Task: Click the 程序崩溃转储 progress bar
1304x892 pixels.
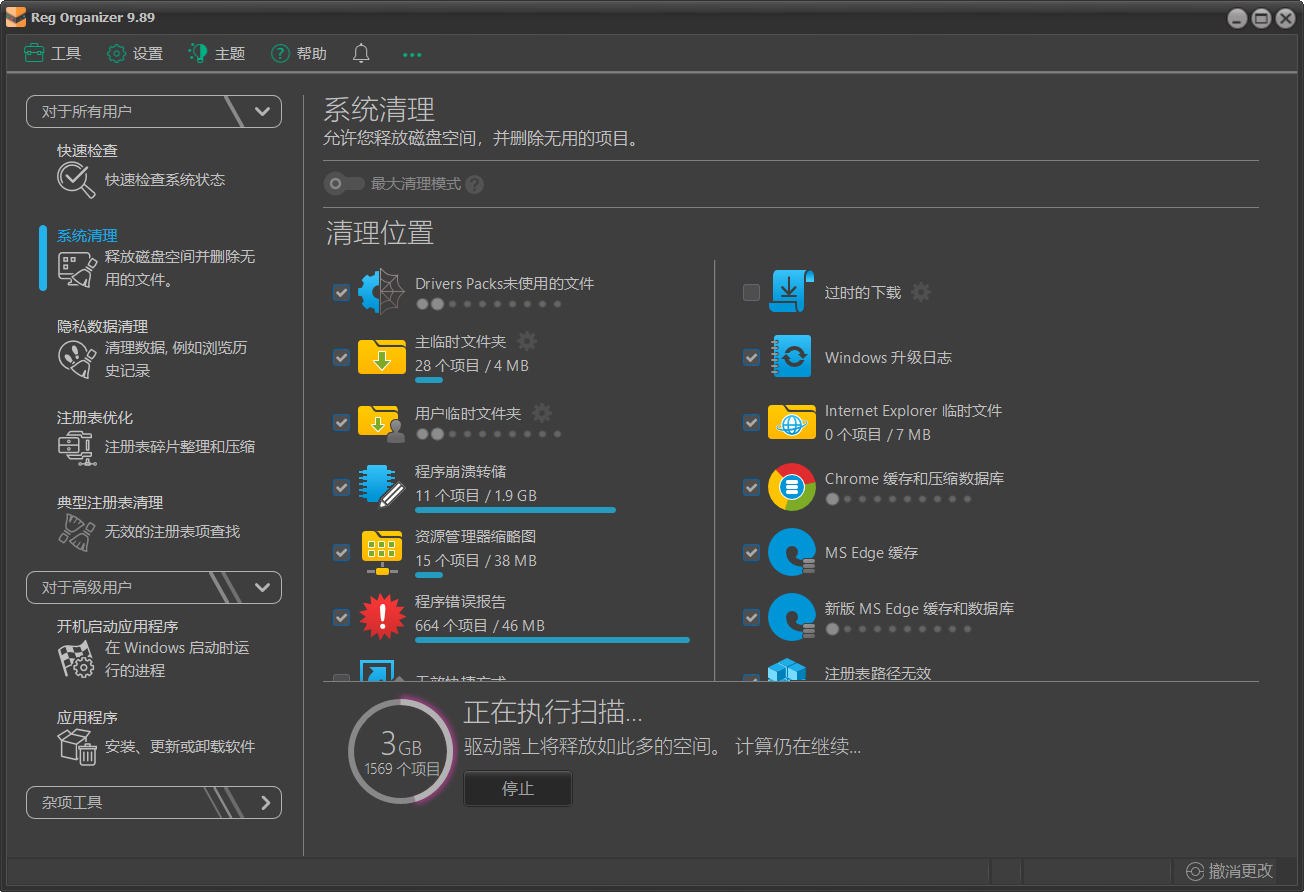Action: click(x=515, y=510)
